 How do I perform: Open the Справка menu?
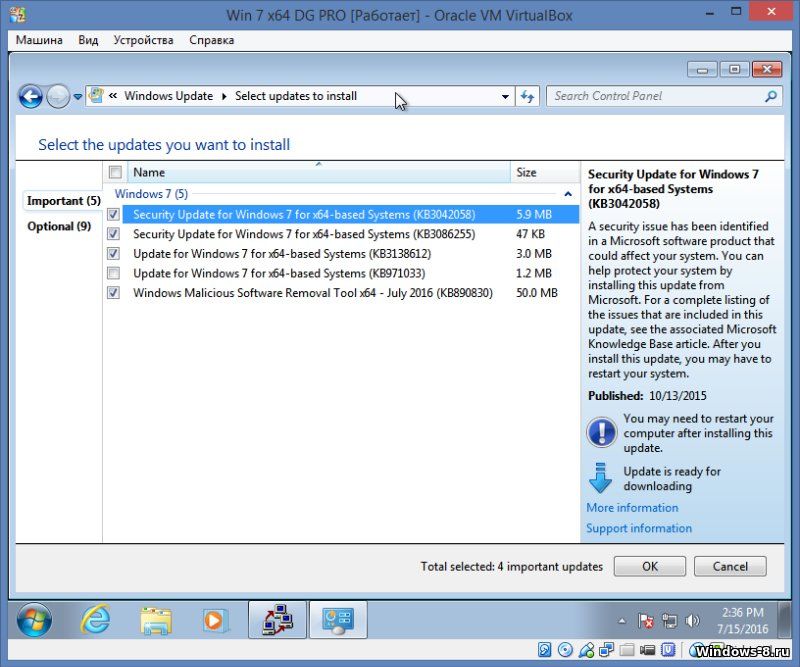point(211,40)
